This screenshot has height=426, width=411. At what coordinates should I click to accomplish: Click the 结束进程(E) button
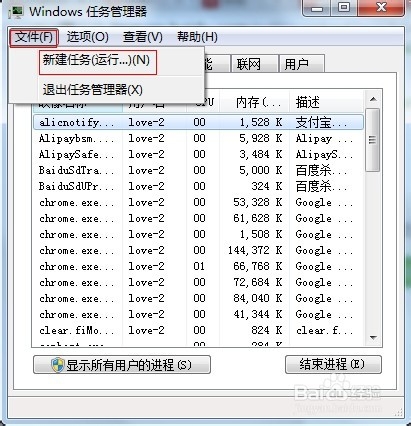click(333, 364)
